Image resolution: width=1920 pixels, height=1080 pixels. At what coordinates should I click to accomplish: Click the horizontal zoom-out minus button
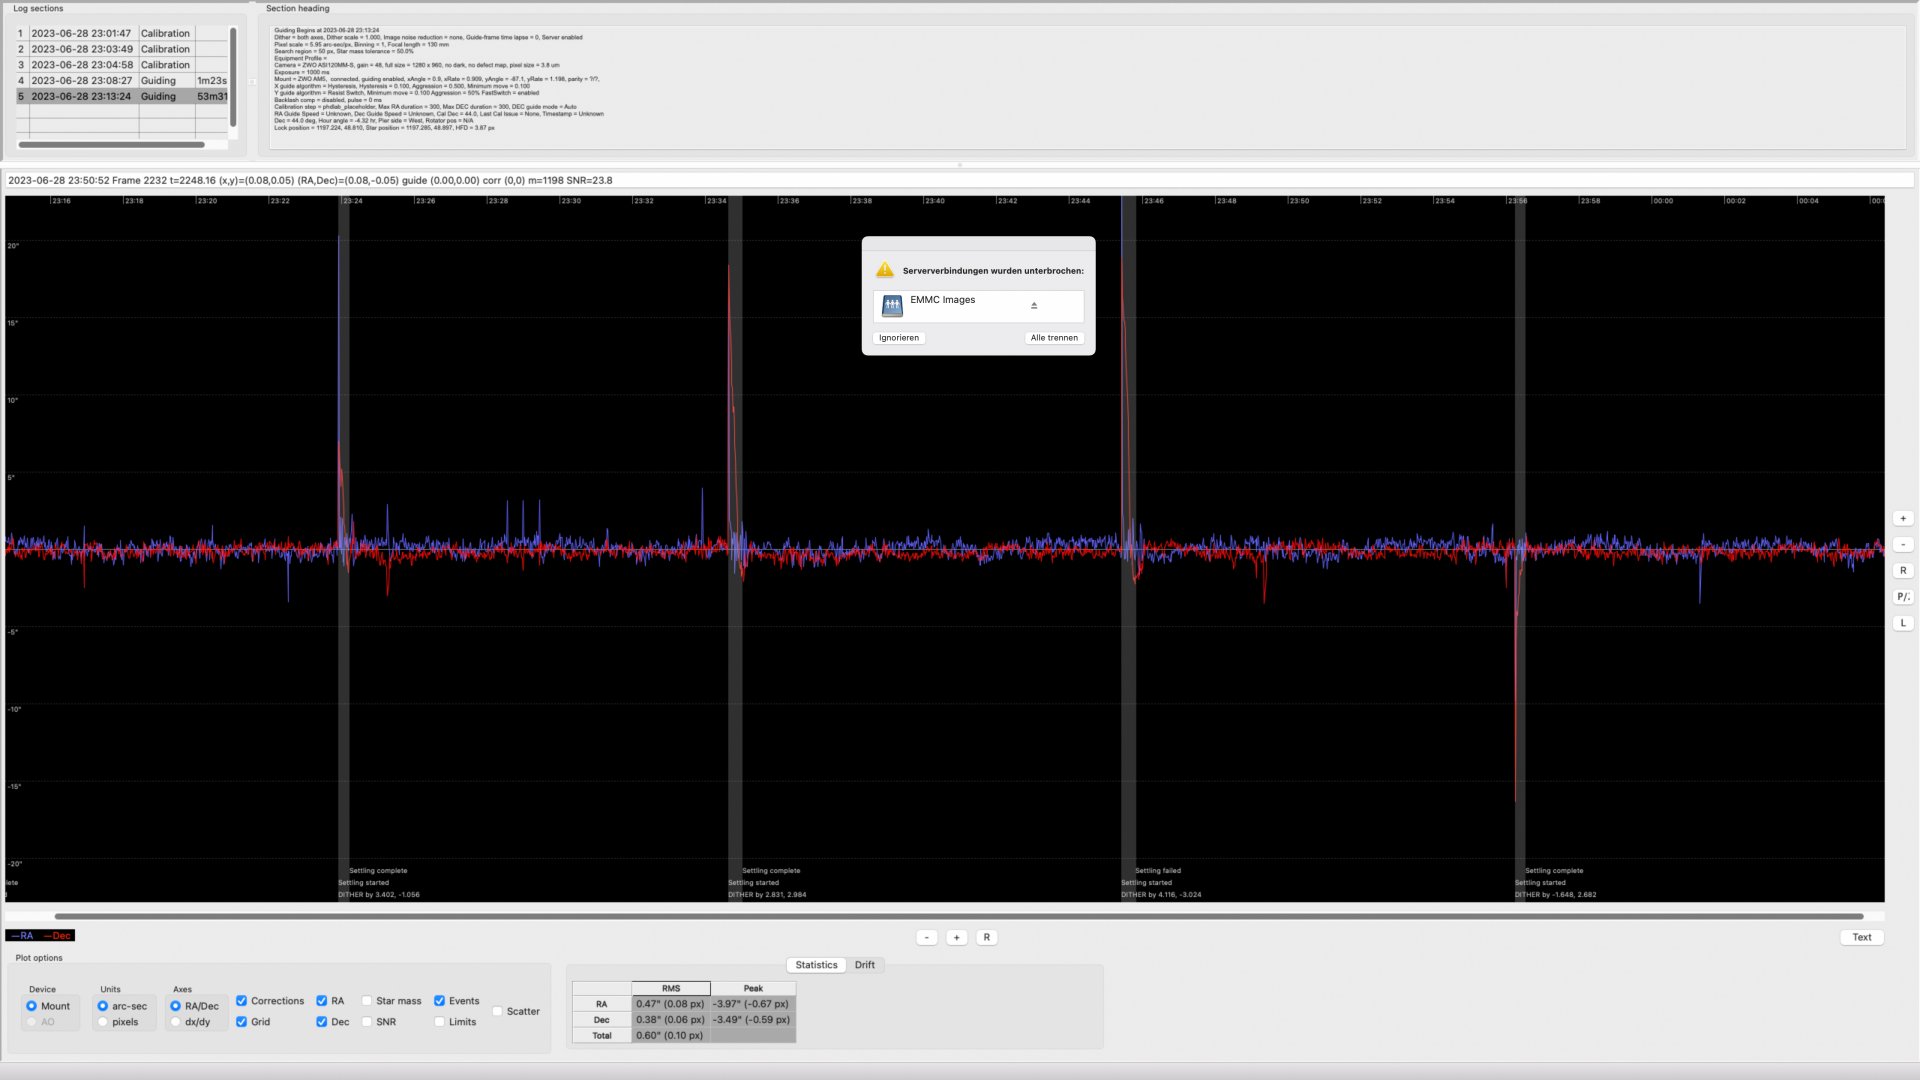927,938
